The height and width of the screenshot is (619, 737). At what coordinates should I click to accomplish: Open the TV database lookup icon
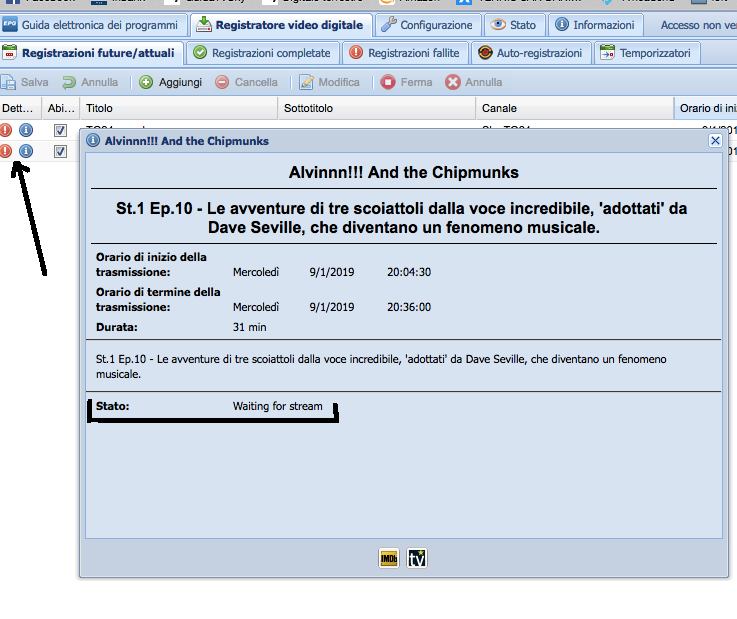[417, 558]
